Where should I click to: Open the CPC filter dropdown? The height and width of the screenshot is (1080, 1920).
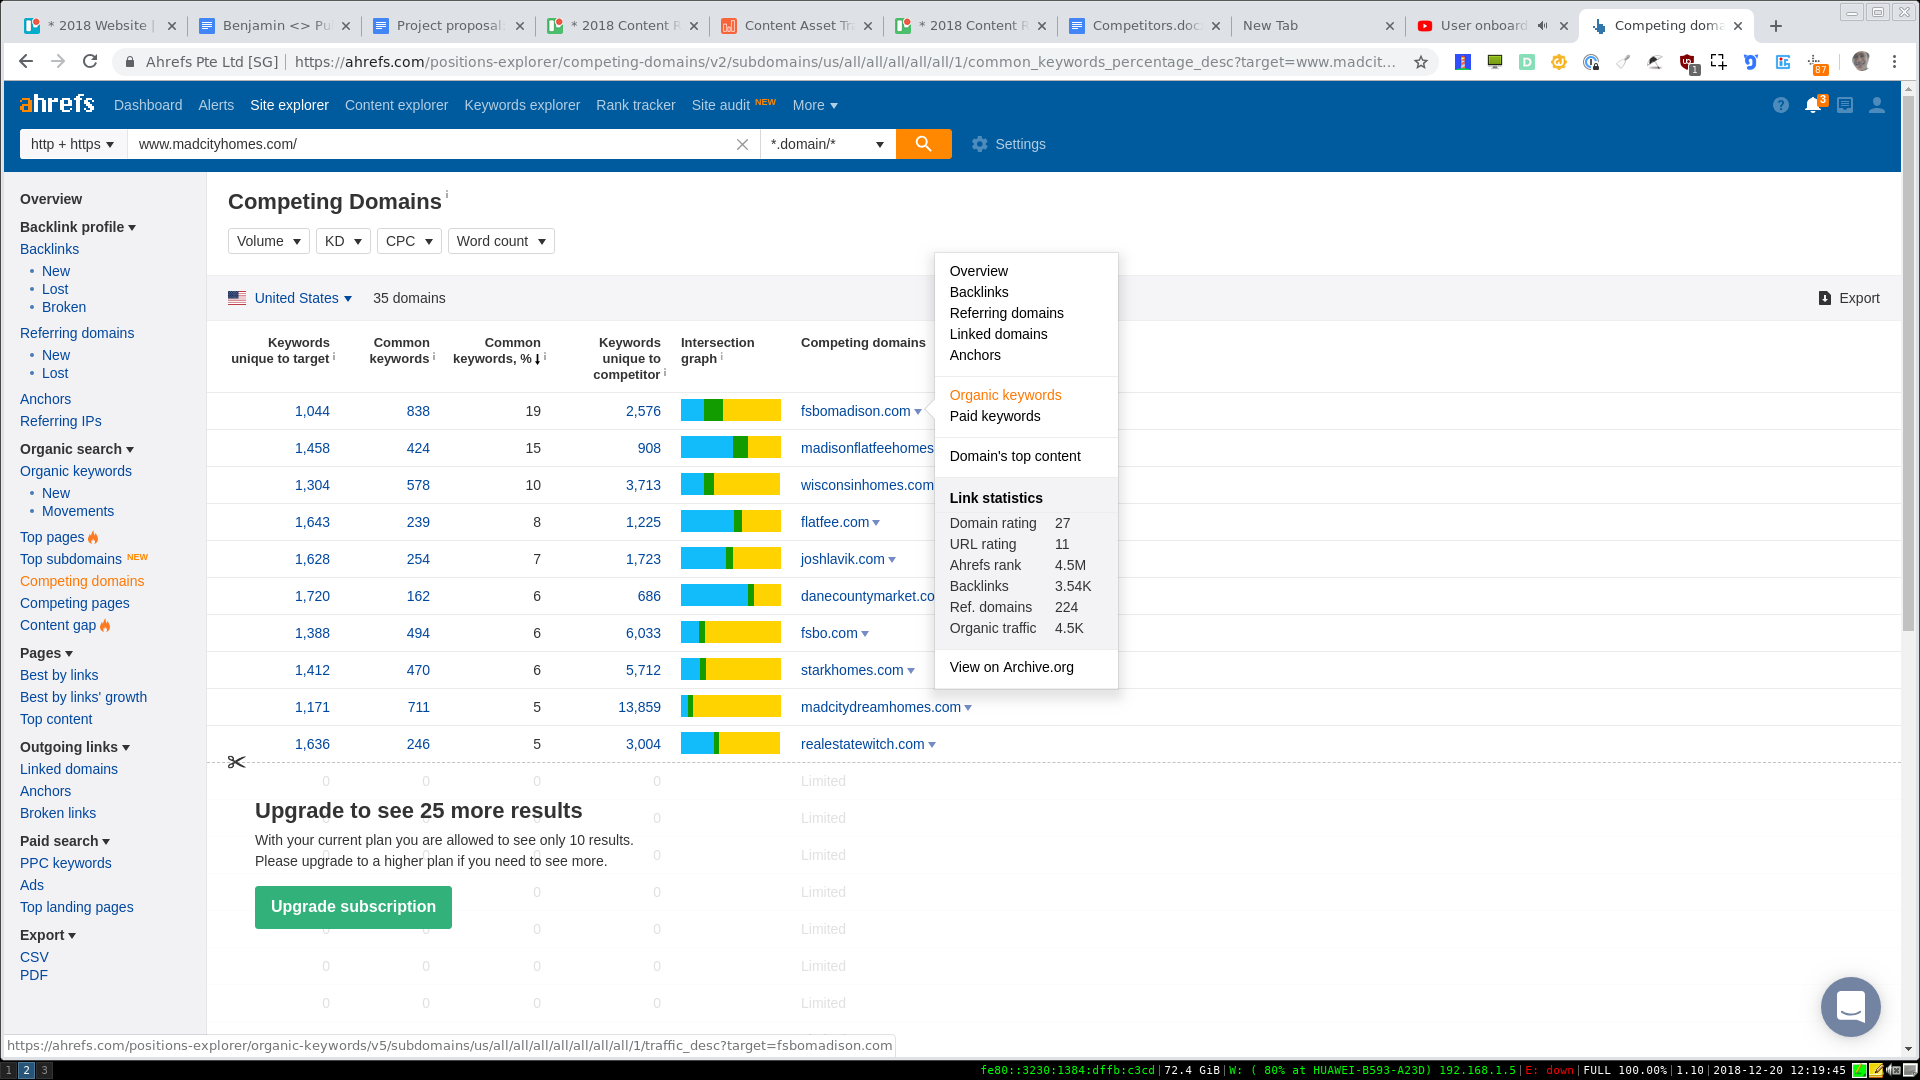409,241
